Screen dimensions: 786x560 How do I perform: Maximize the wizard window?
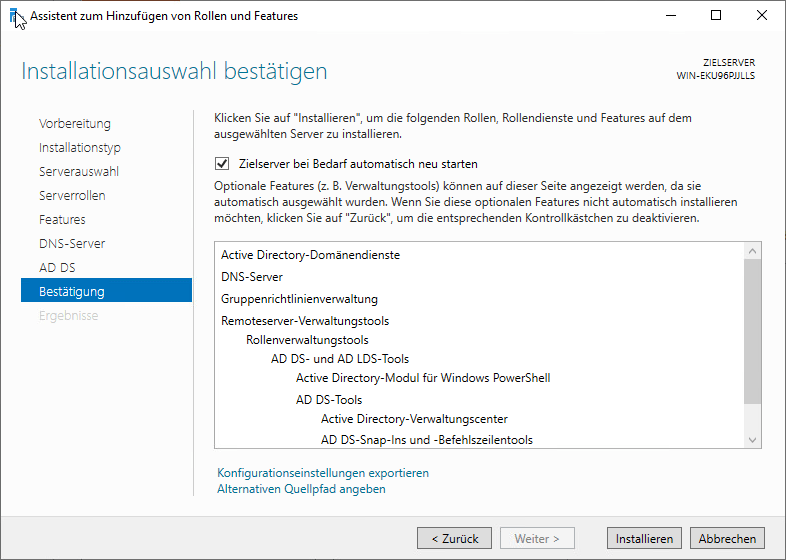716,16
